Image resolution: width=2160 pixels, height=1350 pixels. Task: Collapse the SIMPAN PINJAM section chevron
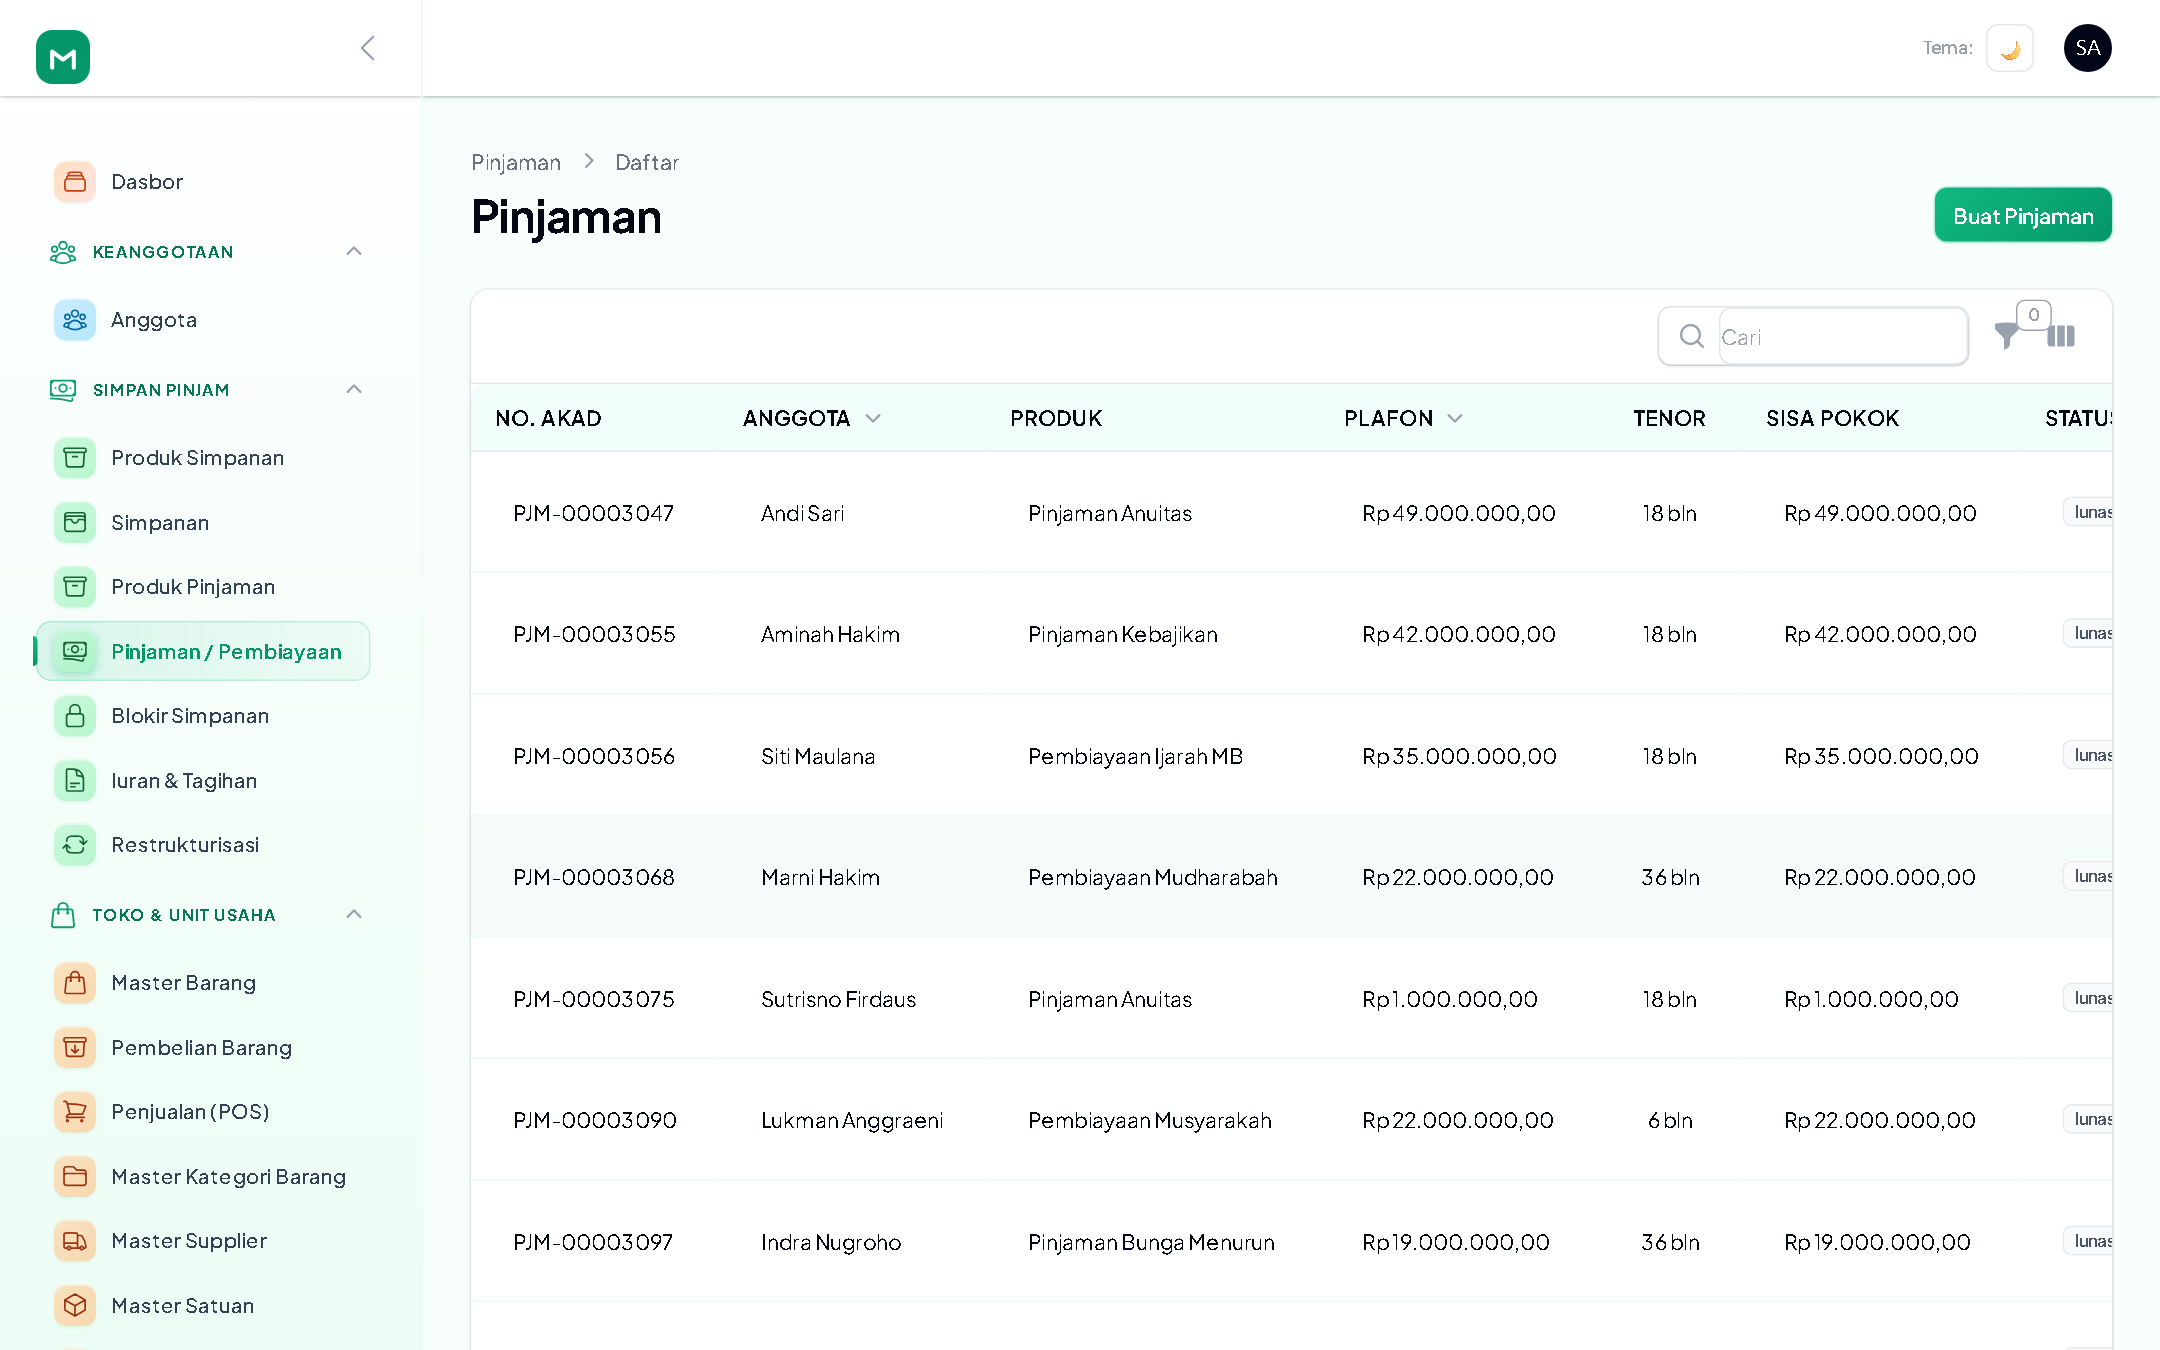[354, 389]
